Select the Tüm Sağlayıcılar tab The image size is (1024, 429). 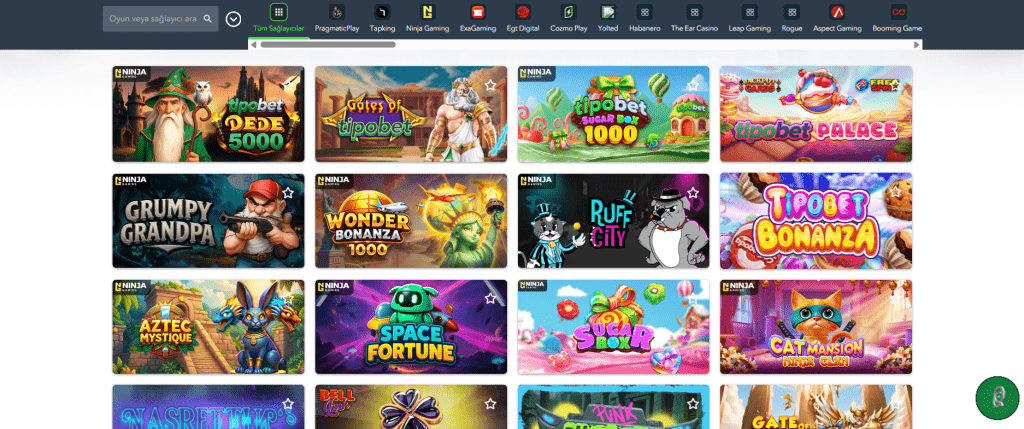[x=279, y=17]
